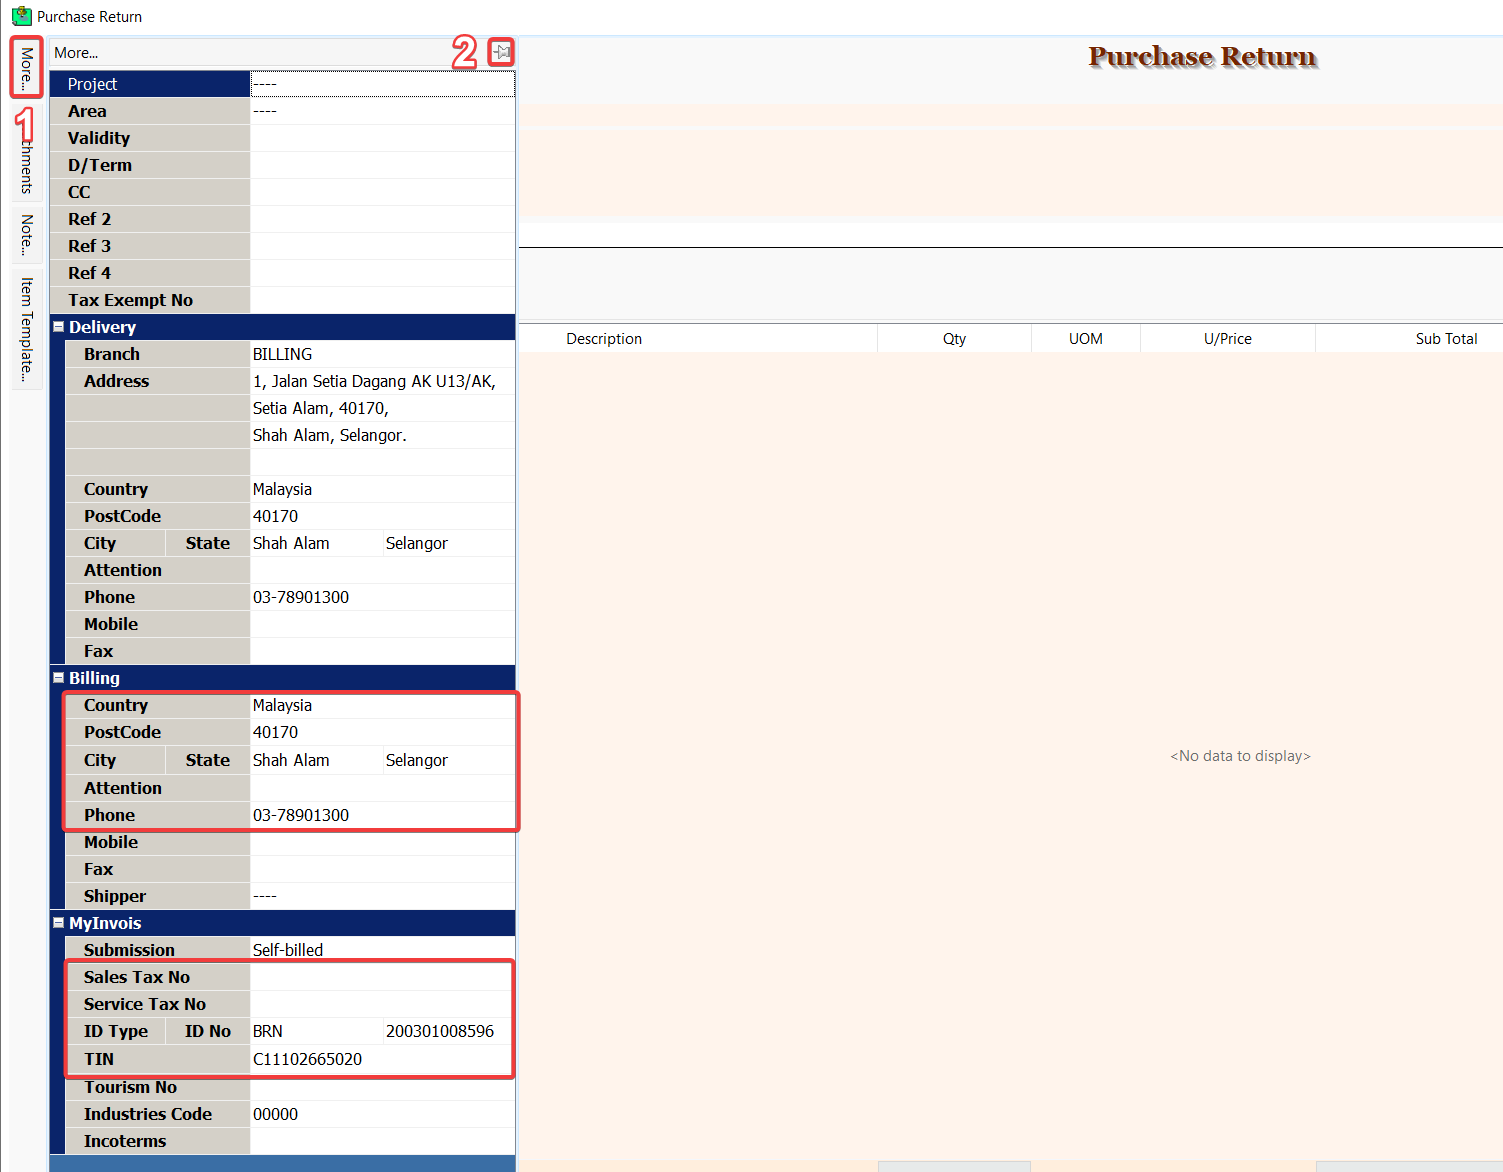
Task: Click the Purchase Return window title icon
Action: (21, 16)
